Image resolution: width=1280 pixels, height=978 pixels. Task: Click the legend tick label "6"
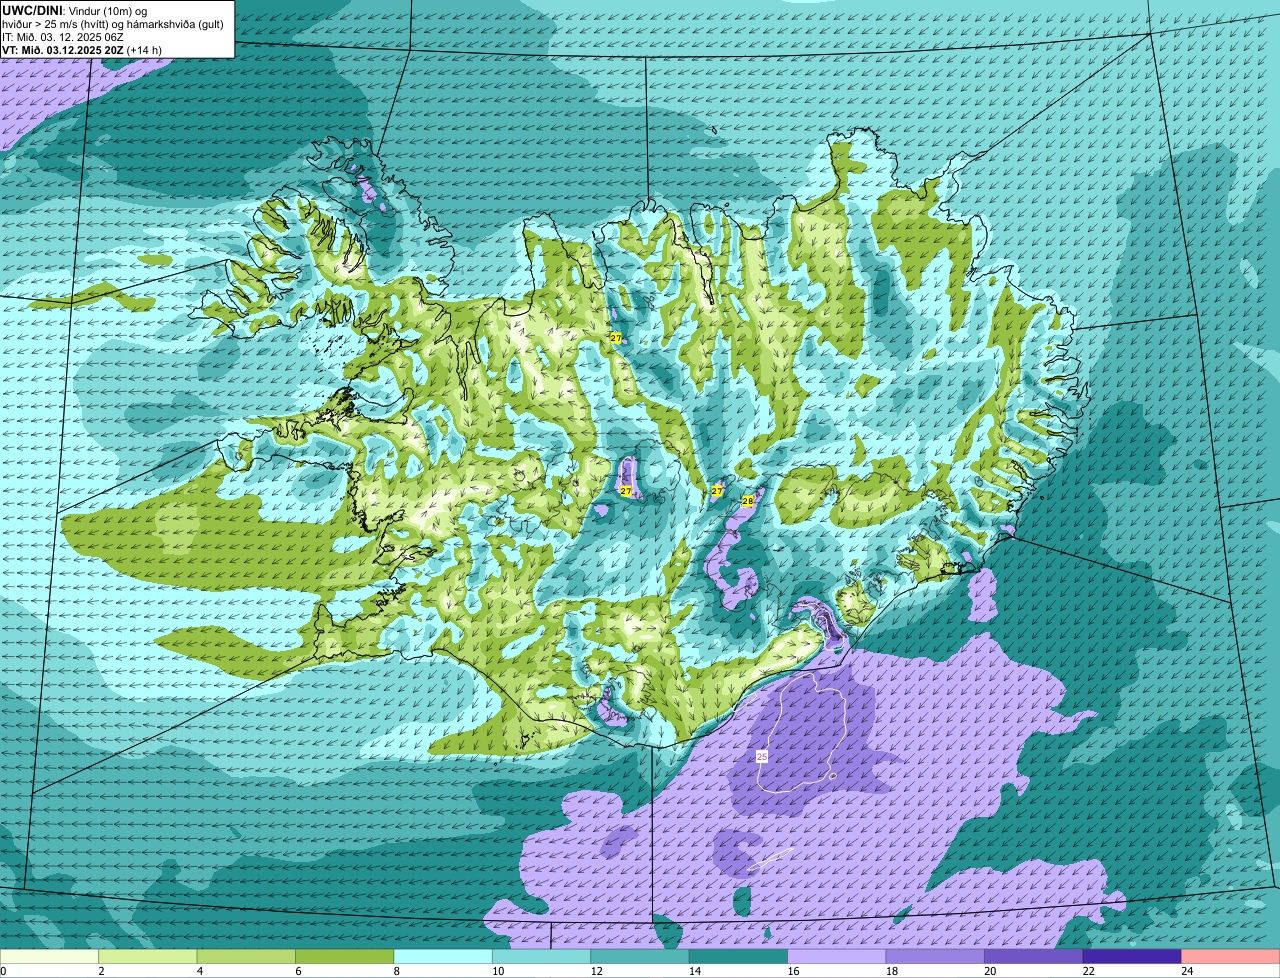(x=297, y=971)
